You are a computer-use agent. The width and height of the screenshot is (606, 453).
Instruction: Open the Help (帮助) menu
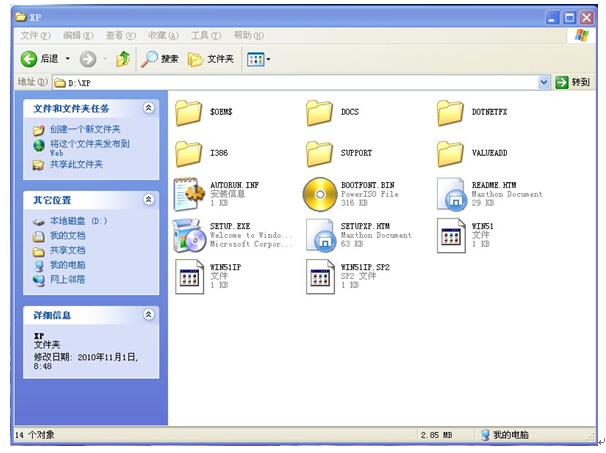(x=249, y=36)
